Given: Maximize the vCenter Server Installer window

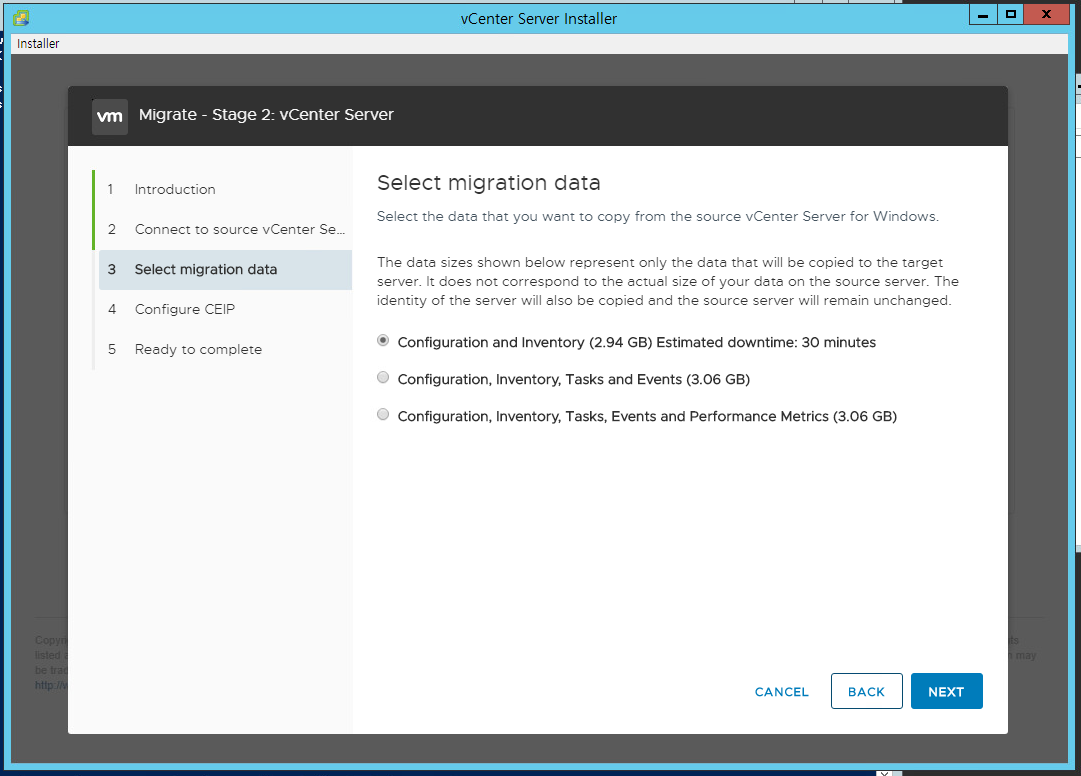Looking at the screenshot, I should point(1011,14).
